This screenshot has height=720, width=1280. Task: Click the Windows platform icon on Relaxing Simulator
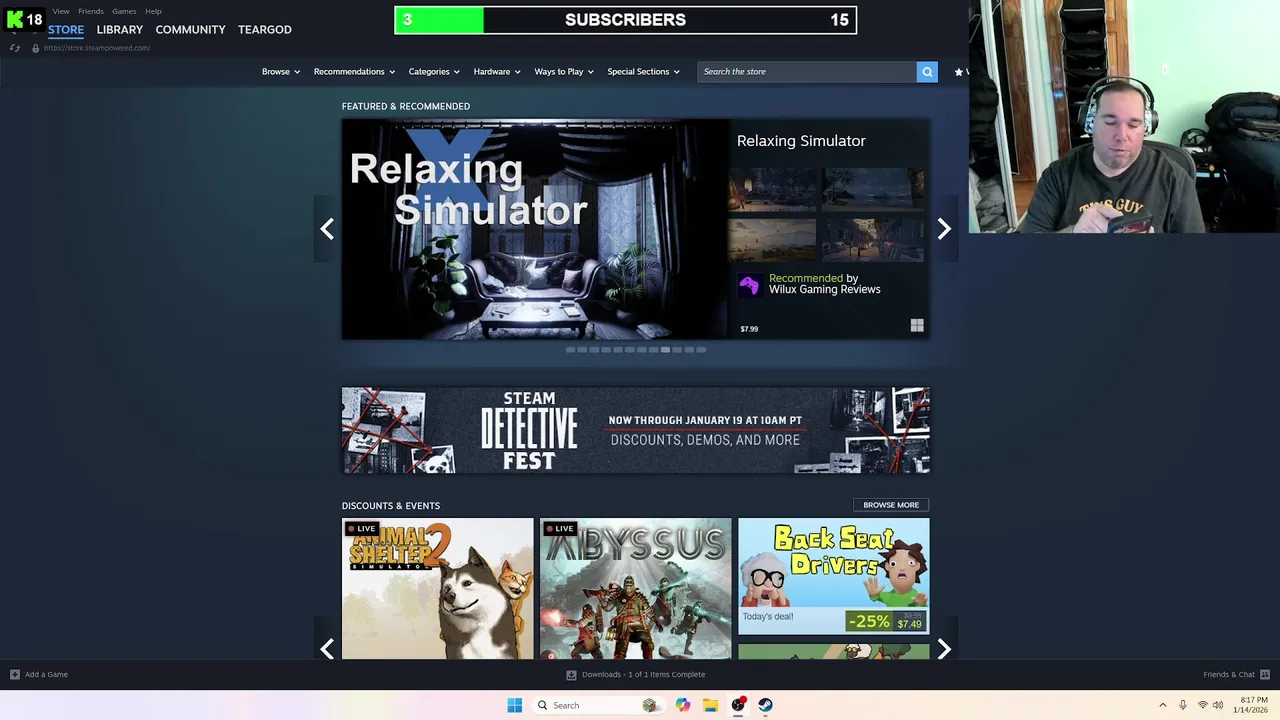pyautogui.click(x=917, y=326)
